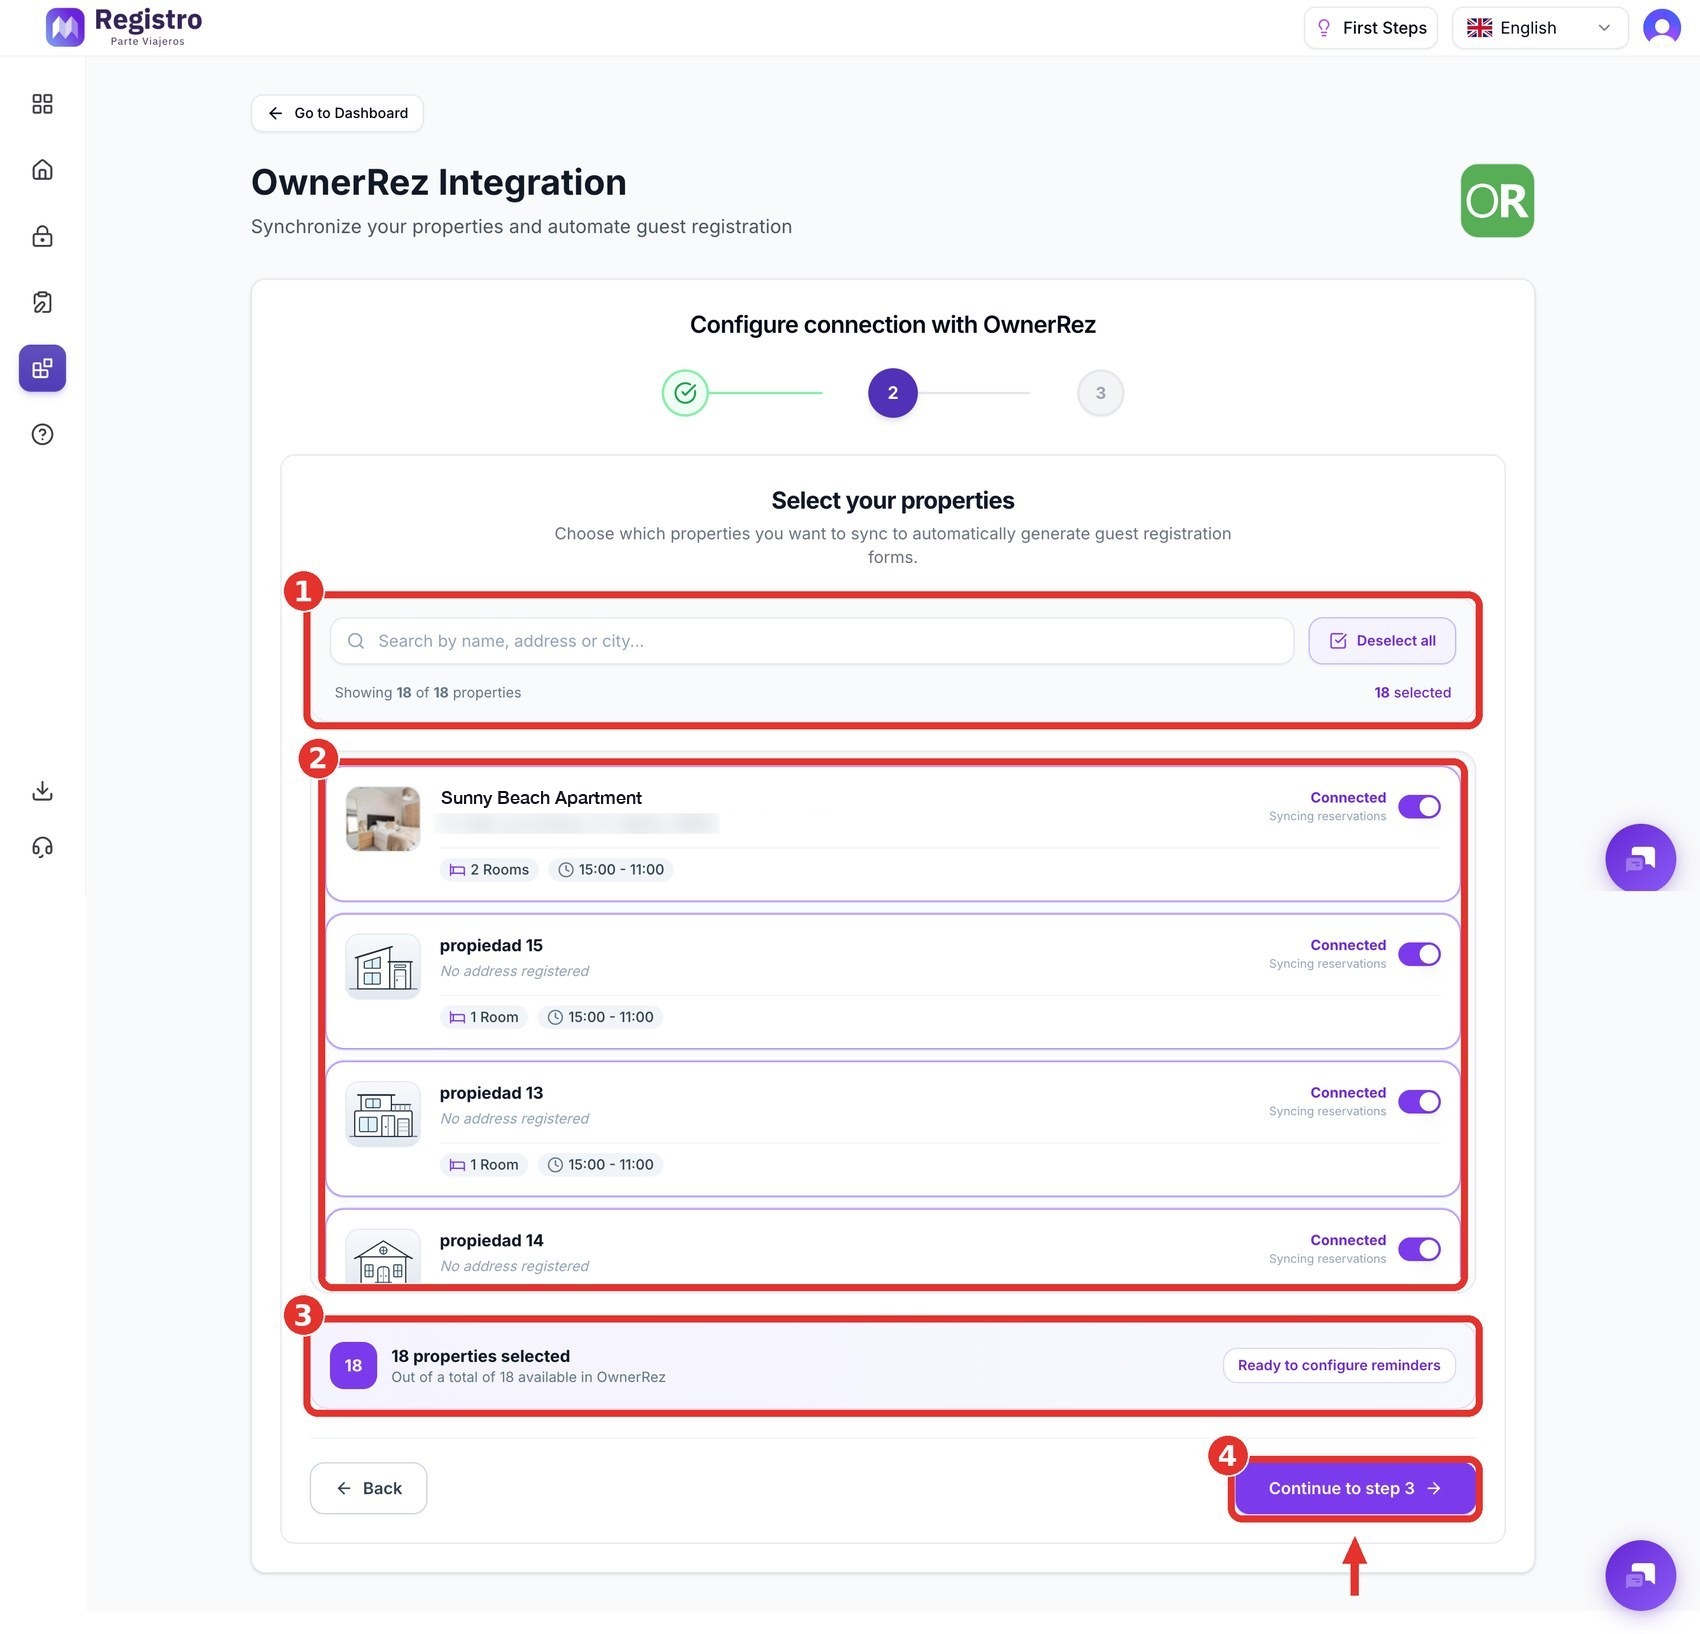Click propiedad 15 house thumbnail
1700x1634 pixels.
[x=383, y=967]
